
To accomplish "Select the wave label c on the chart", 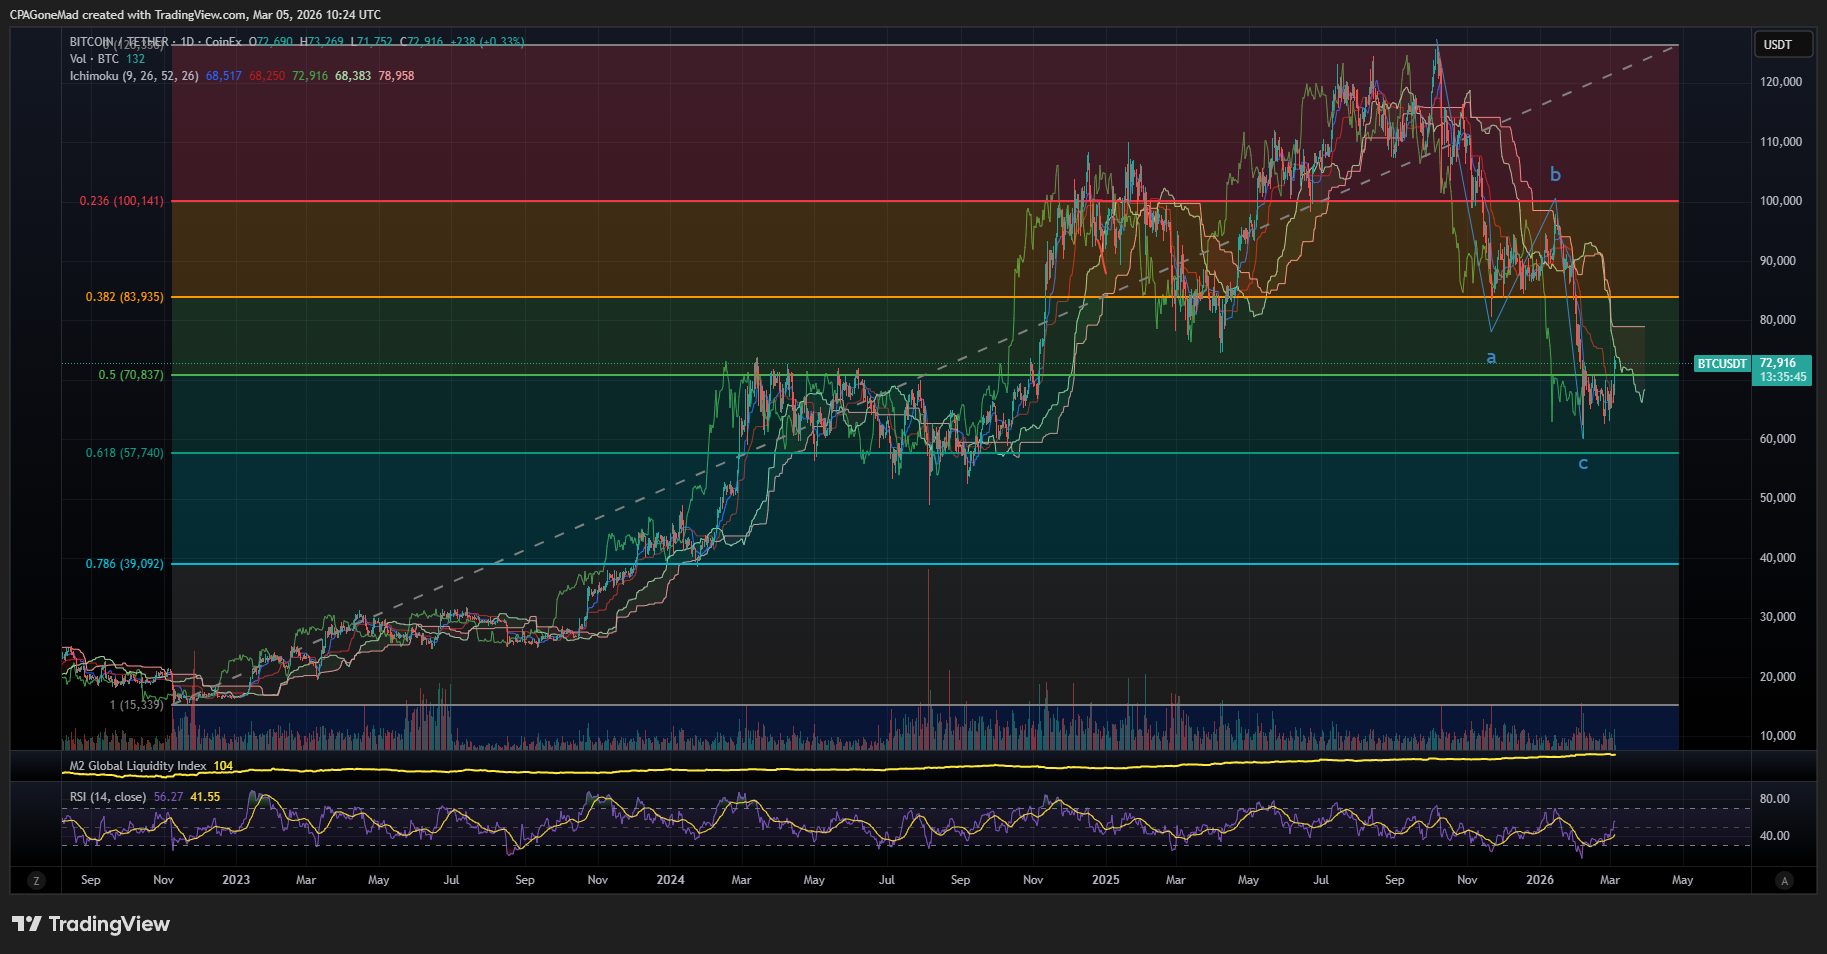I will pos(1585,463).
